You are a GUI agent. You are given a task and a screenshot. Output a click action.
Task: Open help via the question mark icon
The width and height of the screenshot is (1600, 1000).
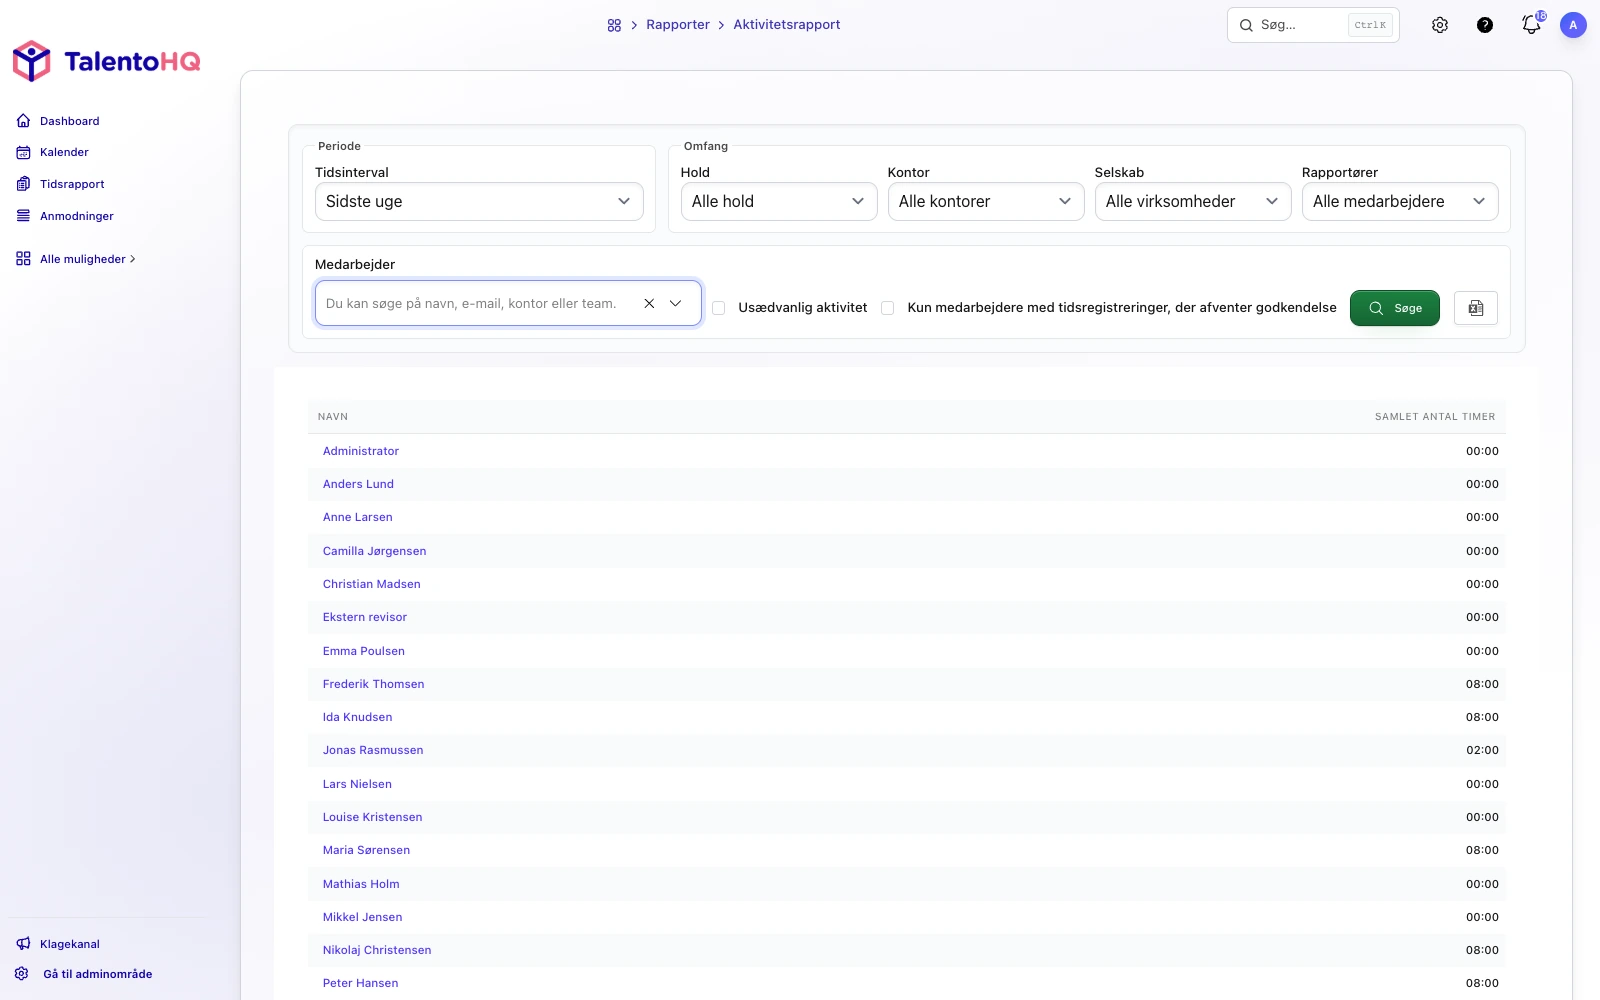pyautogui.click(x=1485, y=25)
